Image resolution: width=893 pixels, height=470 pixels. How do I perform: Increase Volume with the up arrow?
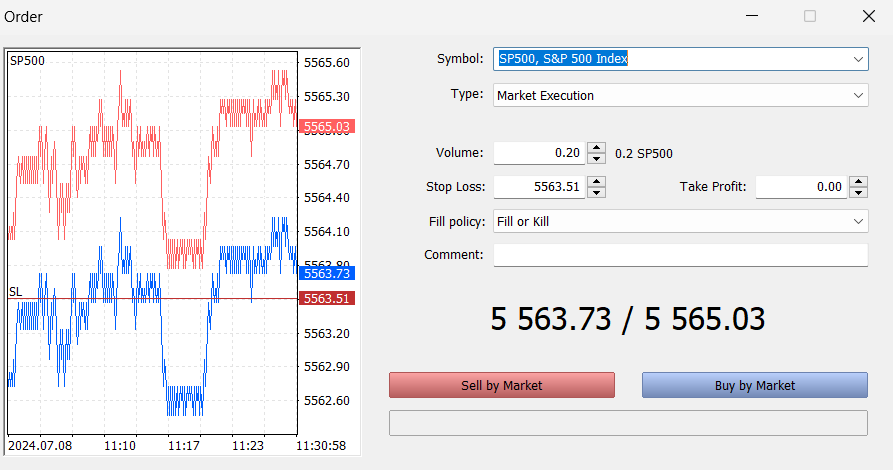coord(597,148)
